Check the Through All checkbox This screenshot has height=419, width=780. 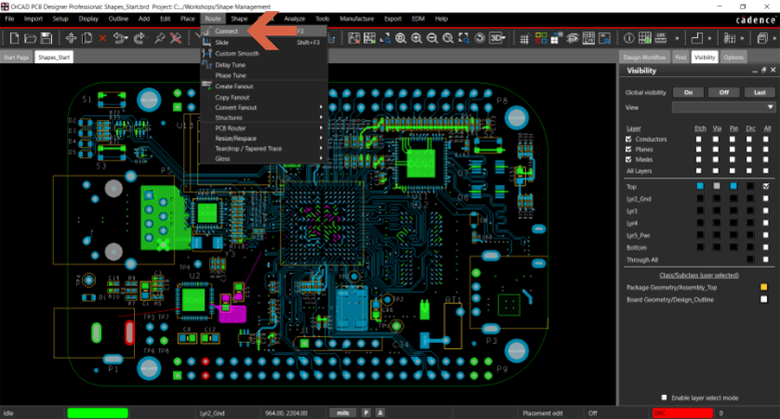766,259
